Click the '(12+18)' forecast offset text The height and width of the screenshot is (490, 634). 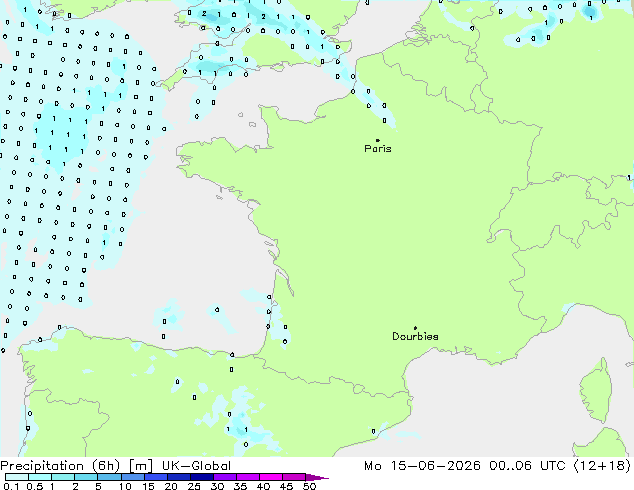[x=602, y=466]
